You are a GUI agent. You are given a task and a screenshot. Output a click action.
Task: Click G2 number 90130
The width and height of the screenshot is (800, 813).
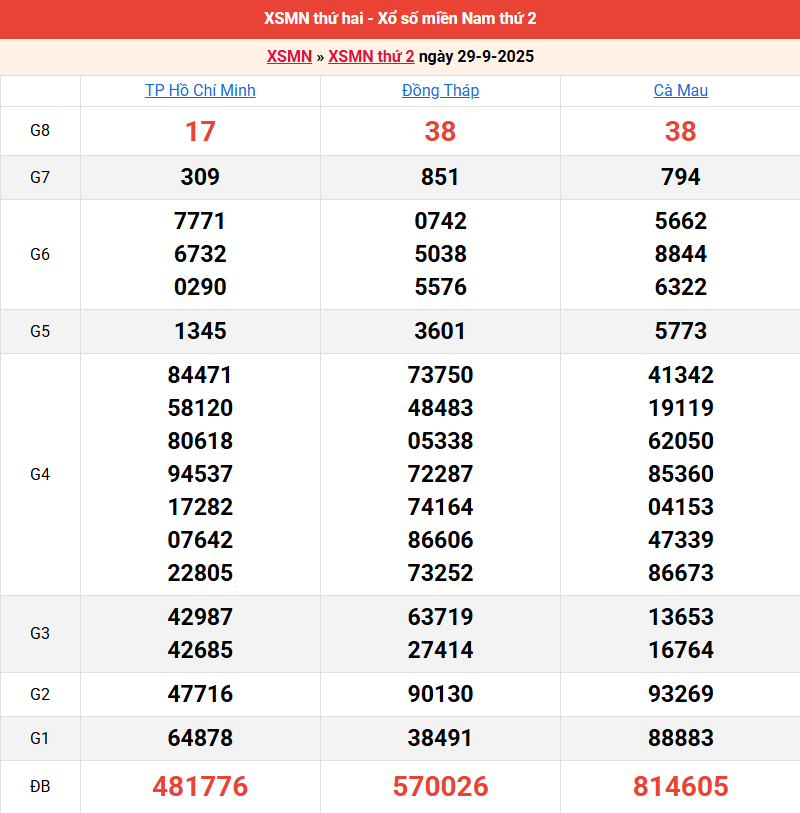(440, 694)
